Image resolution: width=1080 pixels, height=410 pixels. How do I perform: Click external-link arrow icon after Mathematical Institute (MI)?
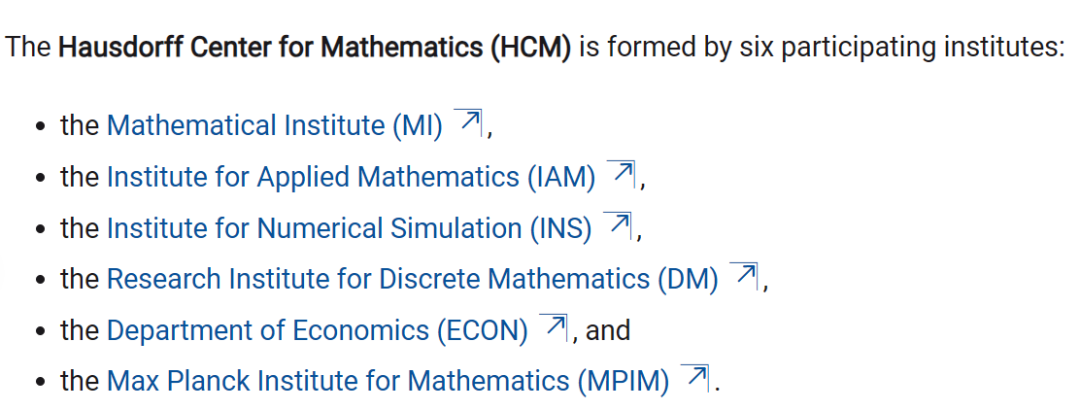click(x=468, y=122)
